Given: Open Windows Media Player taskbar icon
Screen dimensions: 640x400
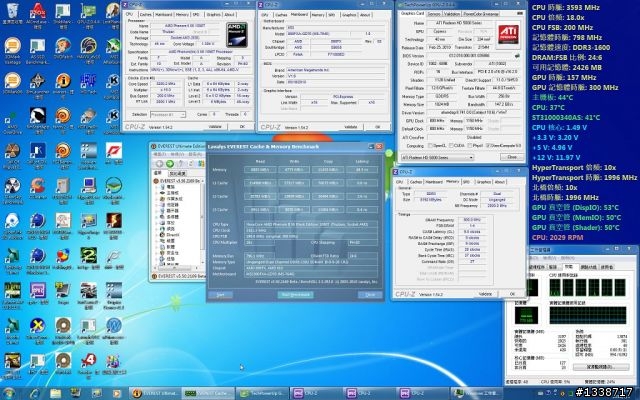Looking at the screenshot, I should (117, 393).
